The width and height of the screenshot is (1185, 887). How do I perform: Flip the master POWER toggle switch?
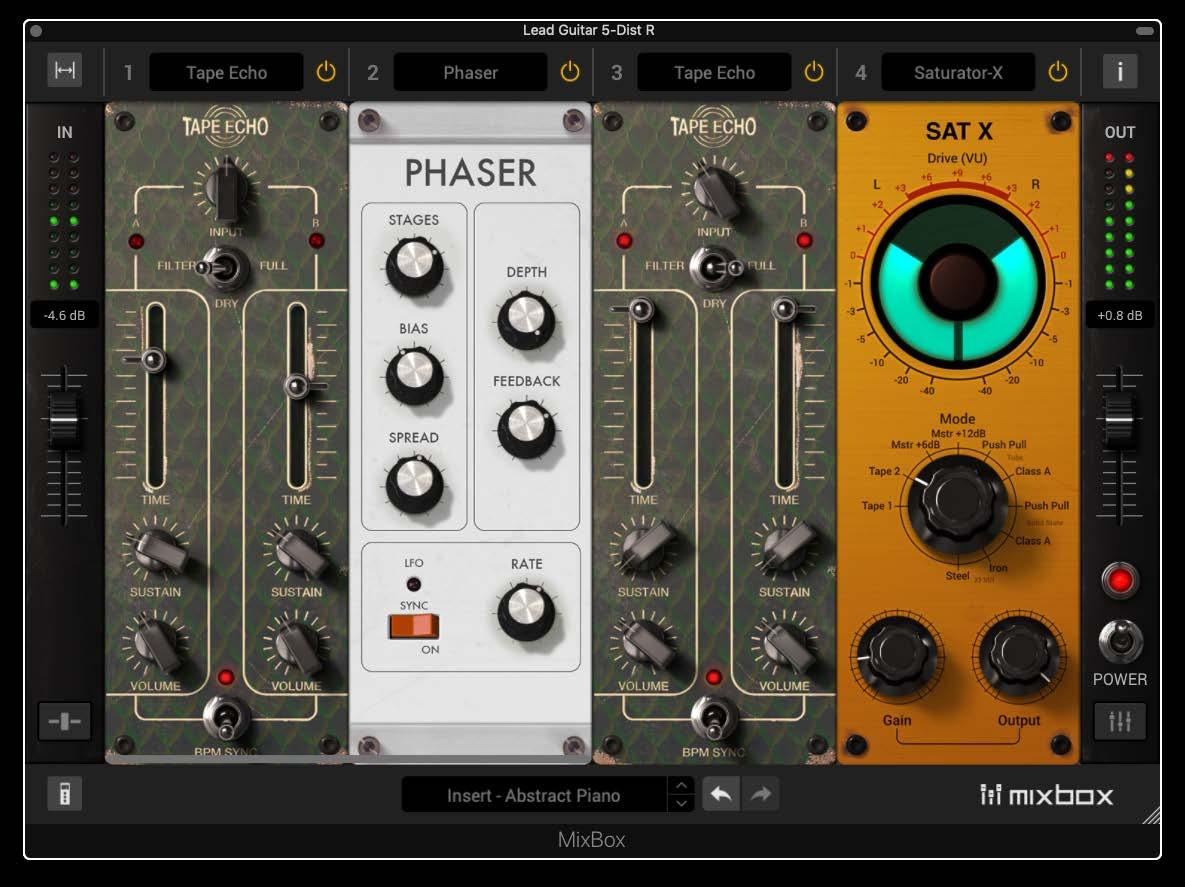click(x=1119, y=641)
